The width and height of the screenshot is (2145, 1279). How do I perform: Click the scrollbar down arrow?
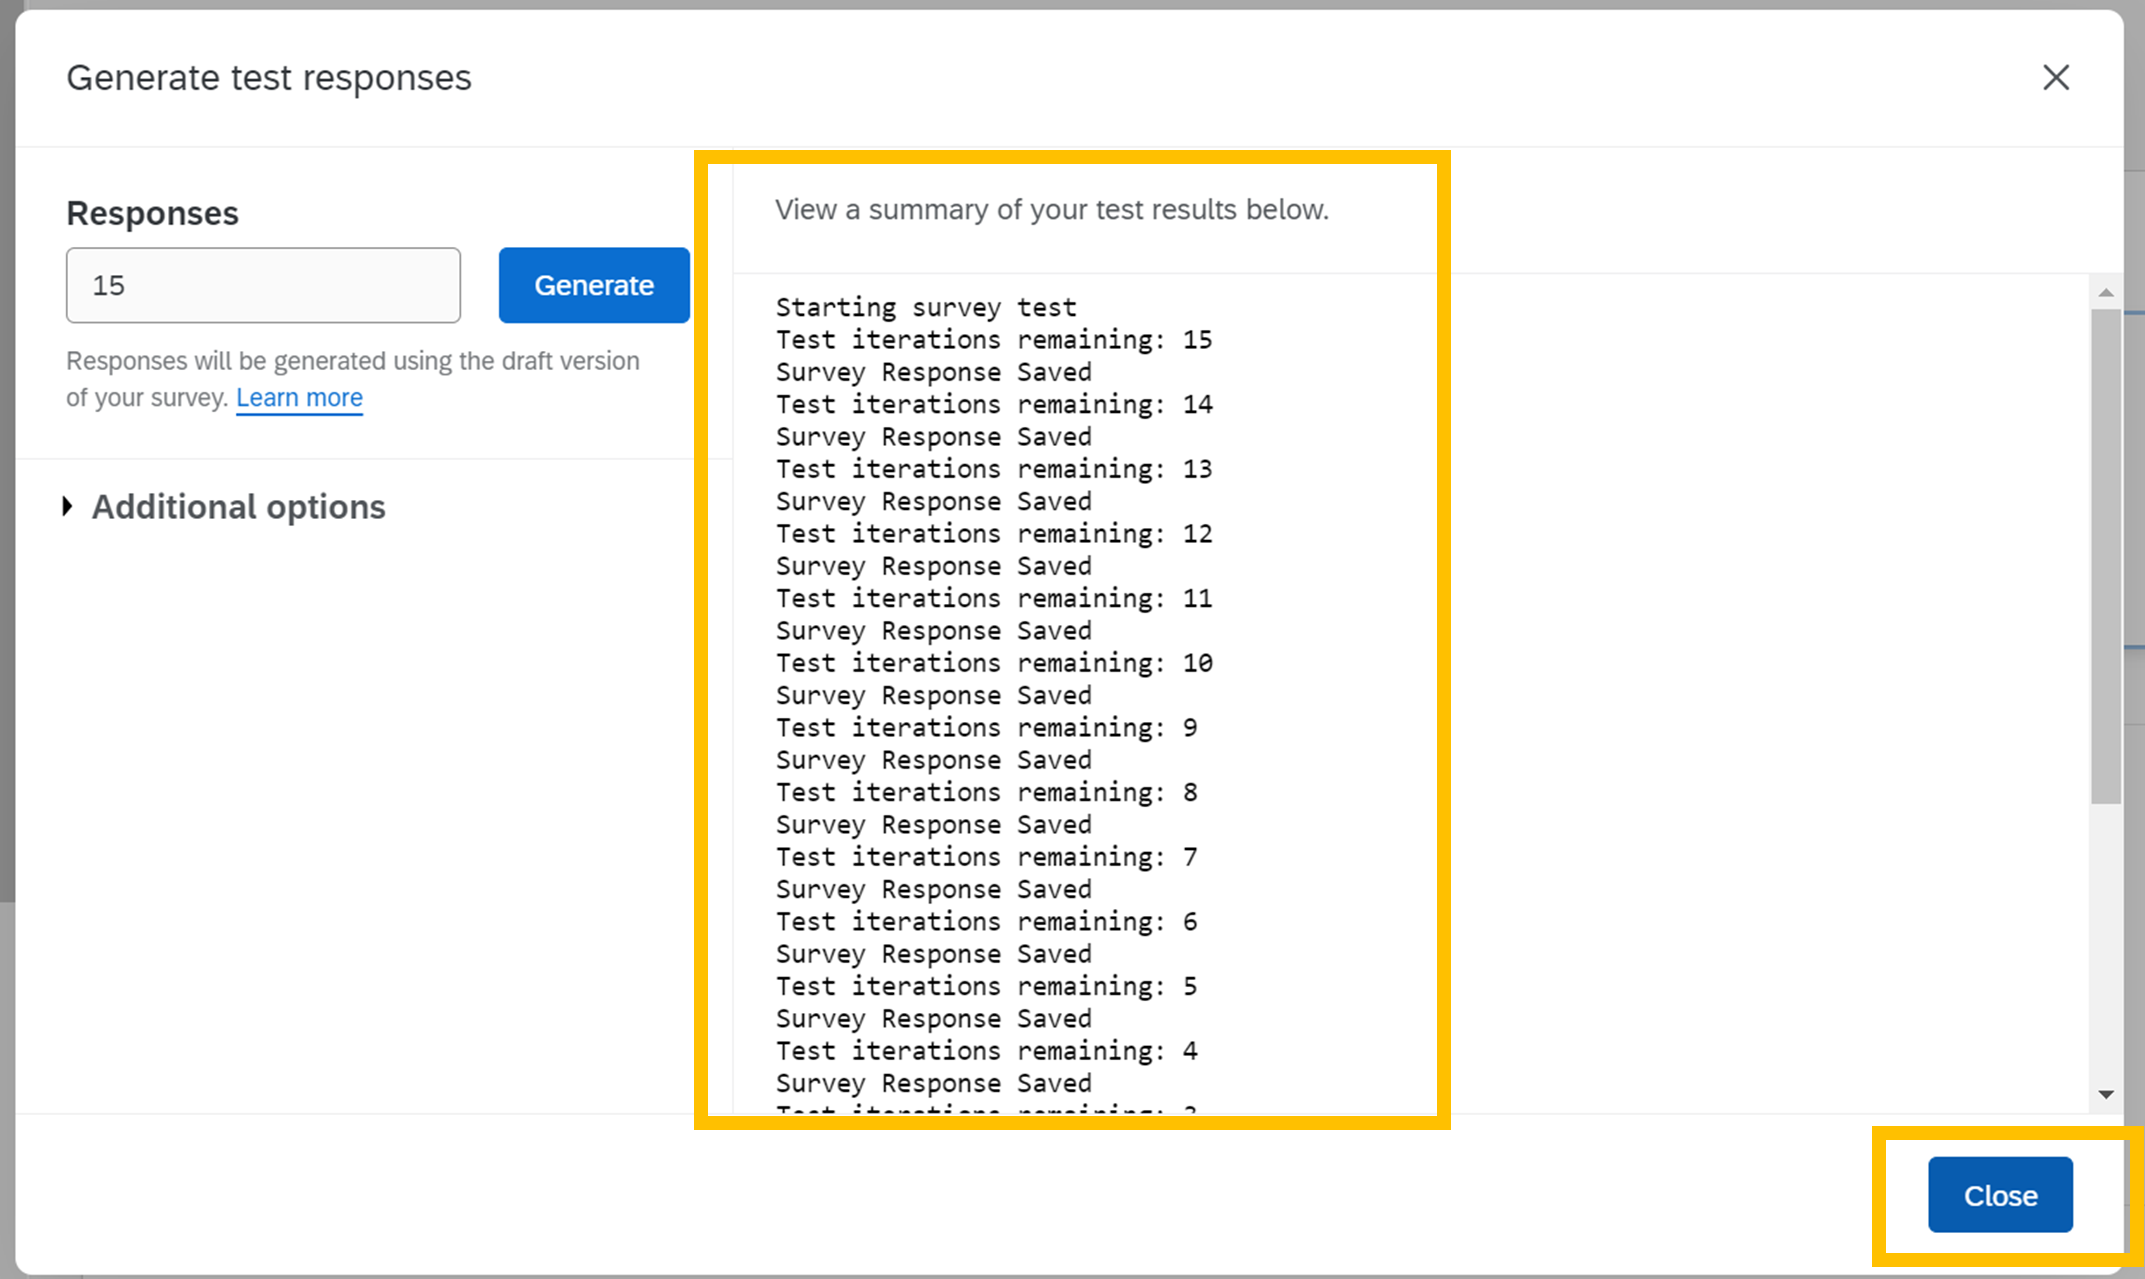tap(2108, 1094)
